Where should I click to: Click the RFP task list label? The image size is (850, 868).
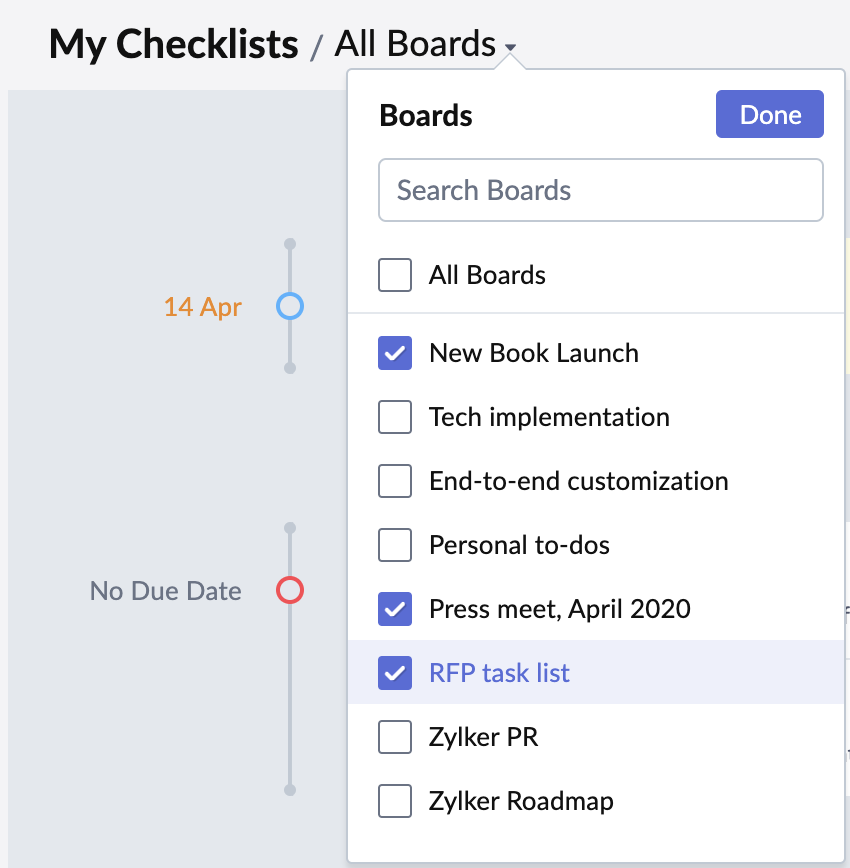(499, 673)
